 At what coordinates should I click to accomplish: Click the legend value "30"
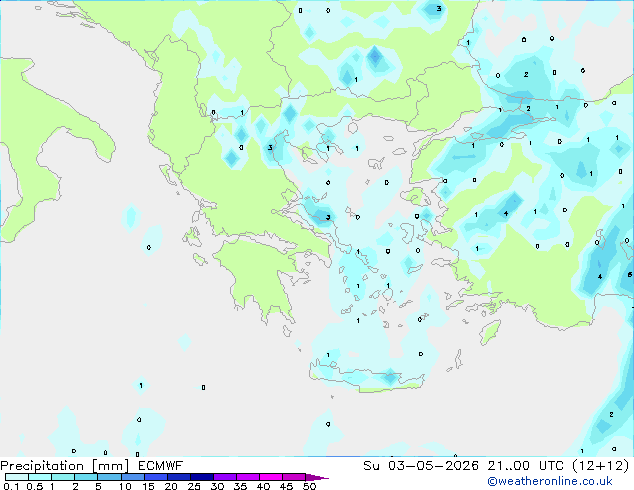[217, 486]
